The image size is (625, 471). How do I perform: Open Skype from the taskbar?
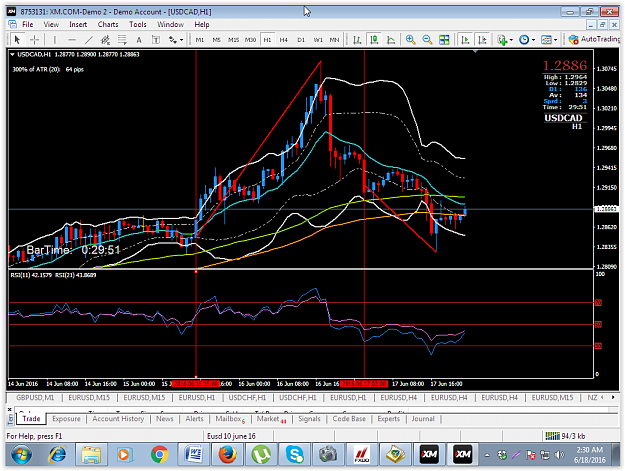click(x=295, y=455)
